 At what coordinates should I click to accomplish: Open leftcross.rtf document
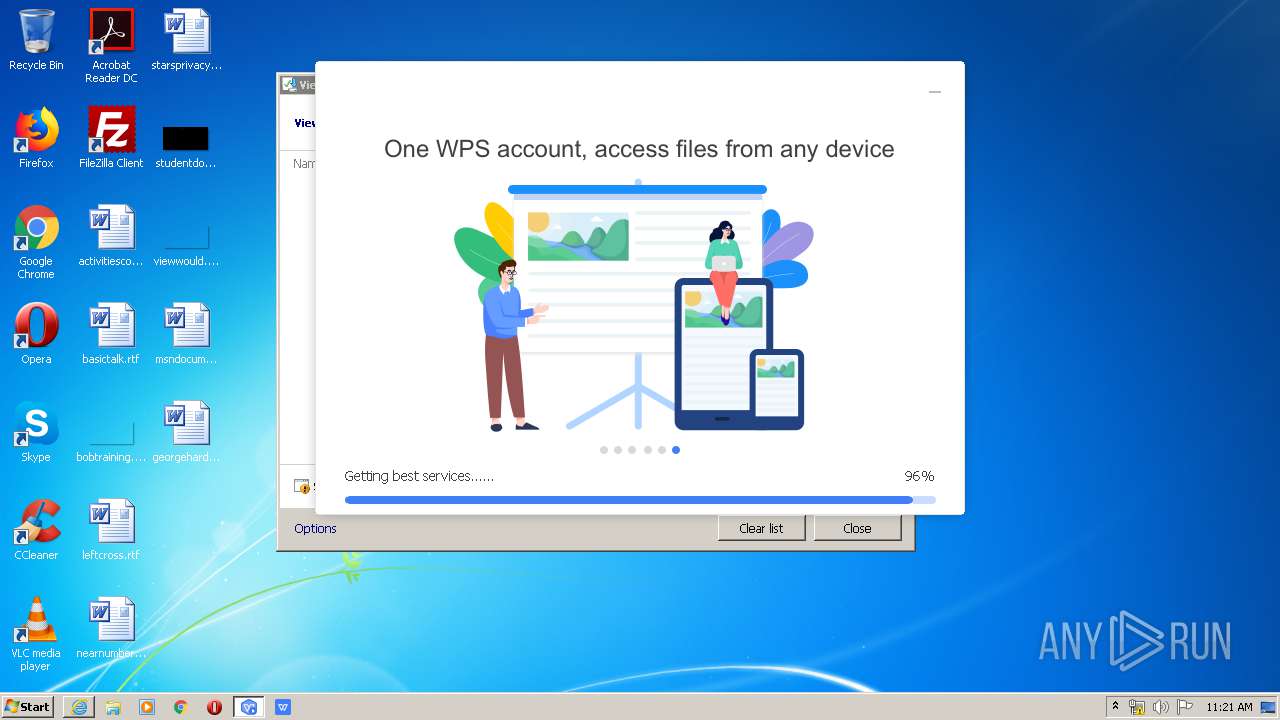click(x=111, y=530)
